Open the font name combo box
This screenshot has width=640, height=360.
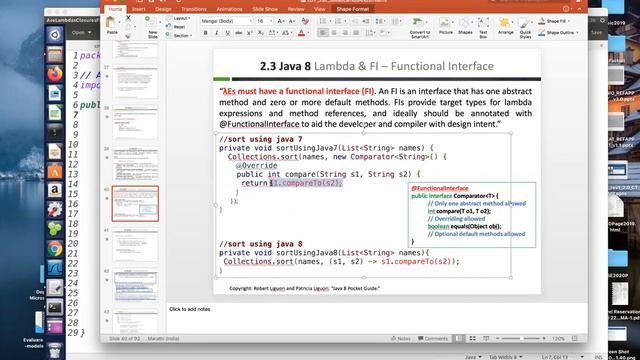[227, 21]
